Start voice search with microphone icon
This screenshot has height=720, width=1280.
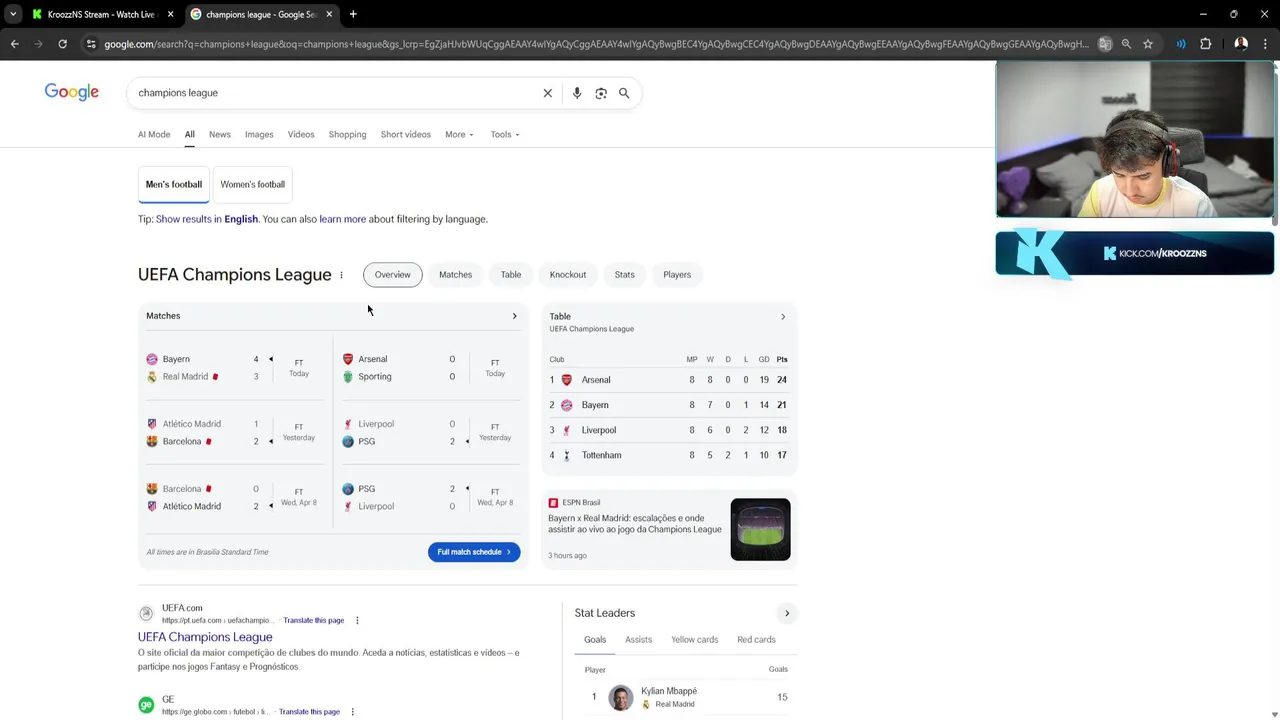tap(577, 93)
